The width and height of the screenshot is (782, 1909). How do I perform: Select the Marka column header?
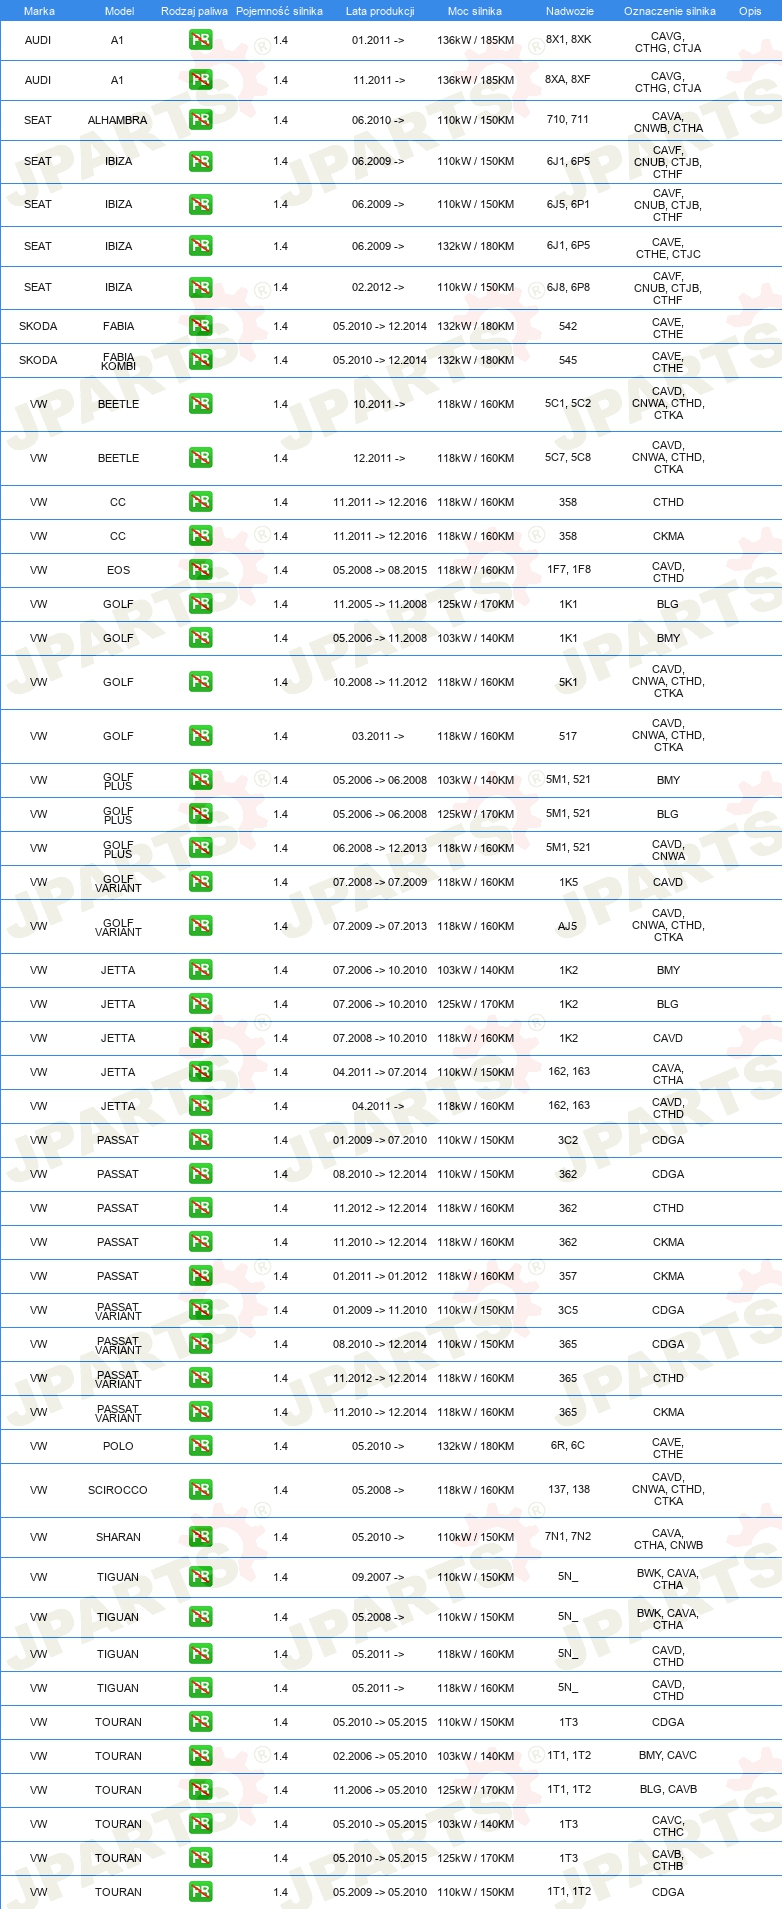point(39,11)
